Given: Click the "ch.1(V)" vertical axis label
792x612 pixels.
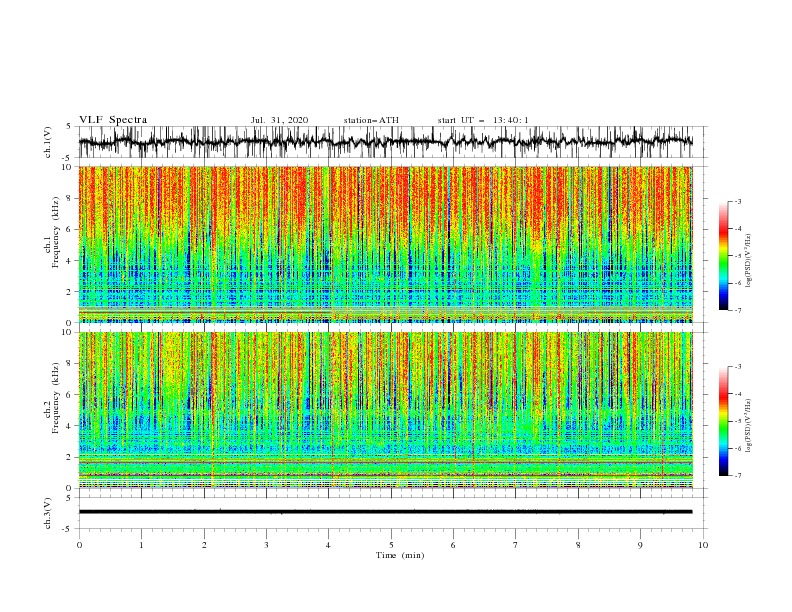Looking at the screenshot, I should point(48,142).
